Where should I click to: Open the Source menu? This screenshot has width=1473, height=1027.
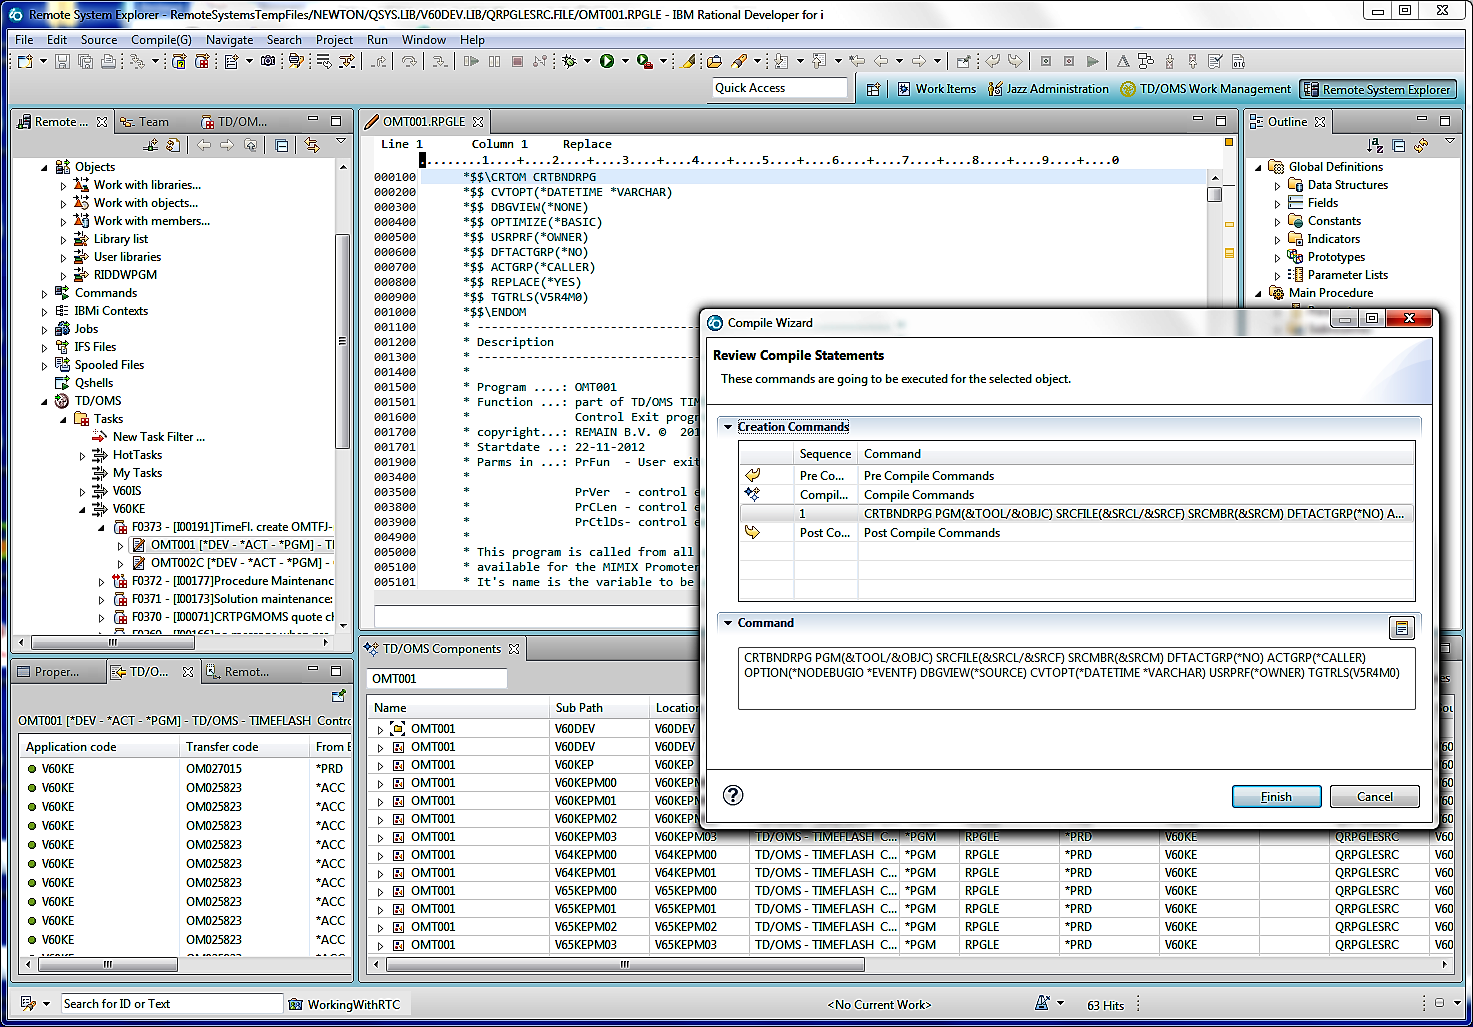click(x=99, y=40)
